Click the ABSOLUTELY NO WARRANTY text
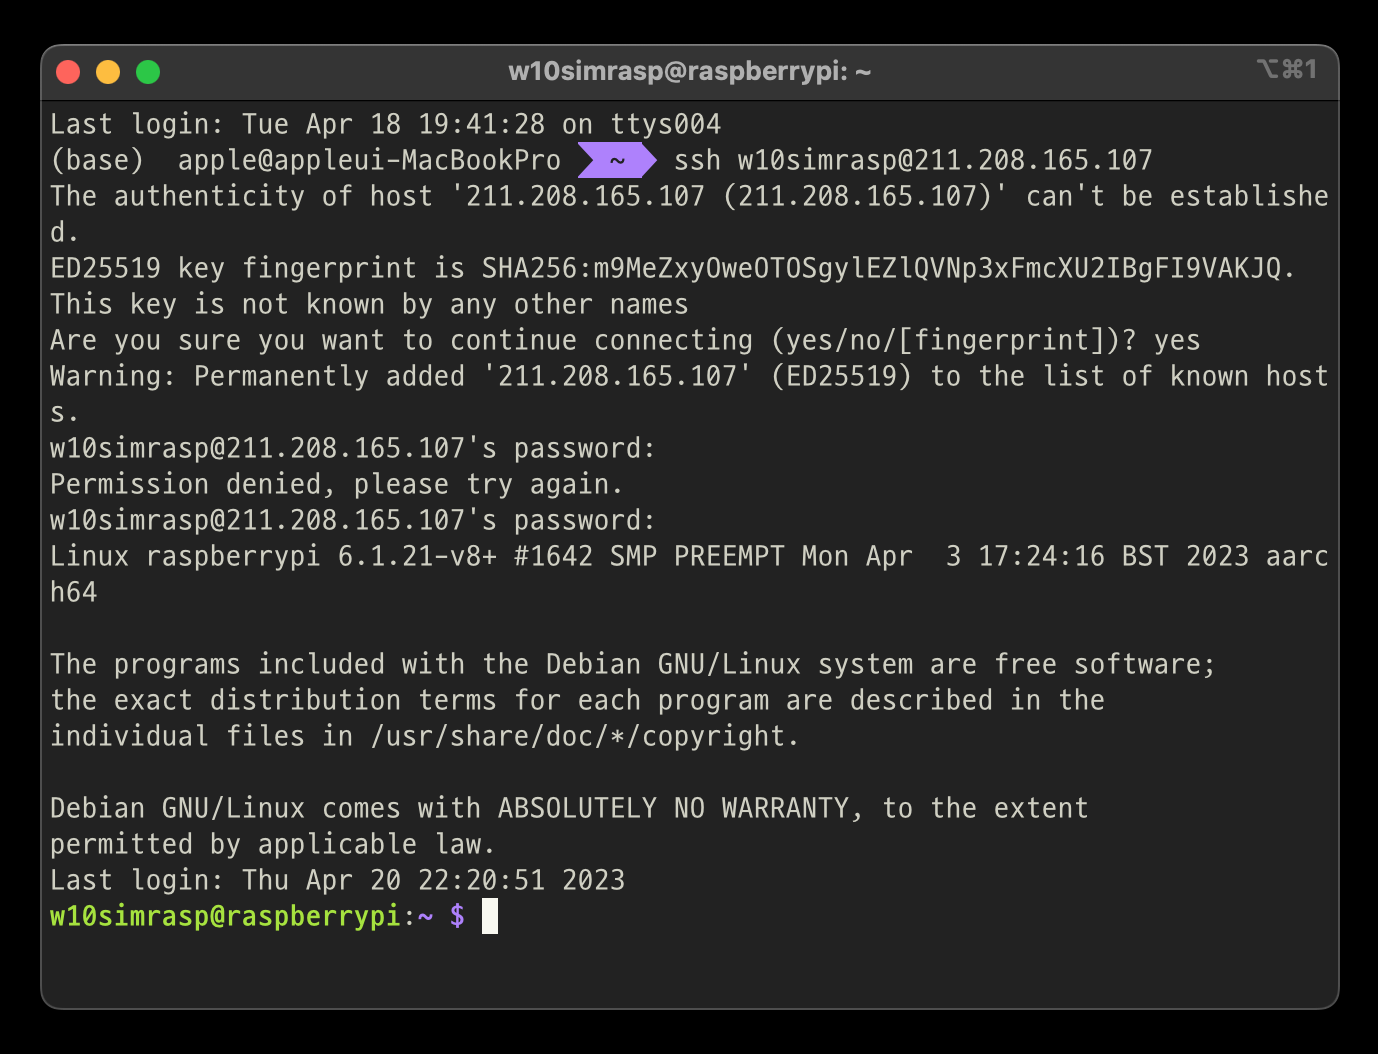 click(673, 808)
